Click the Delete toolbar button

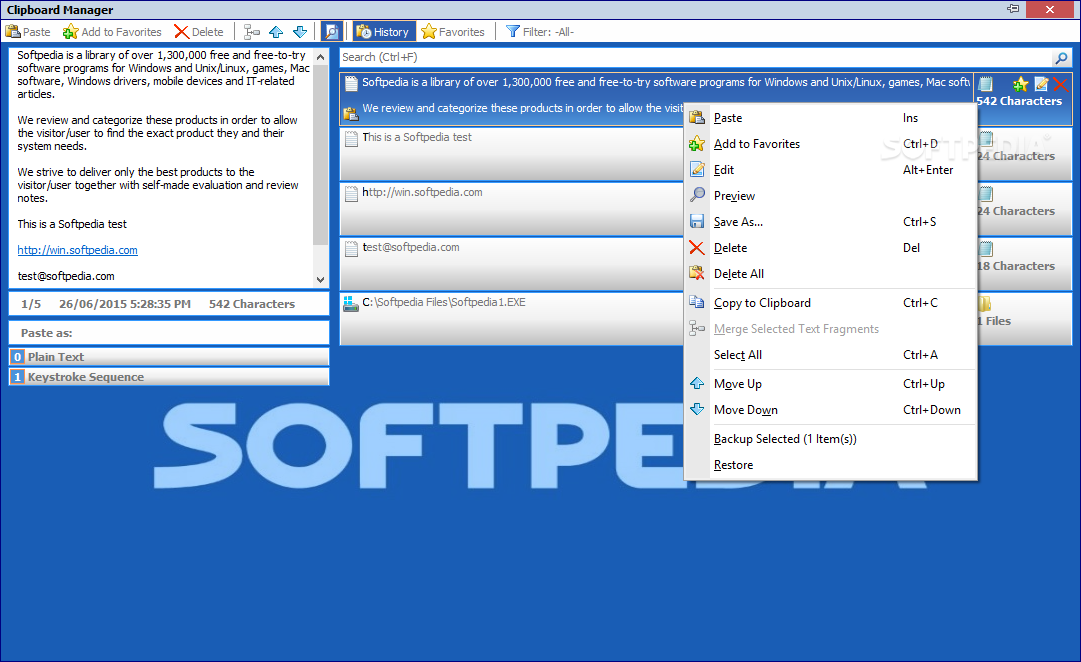click(199, 32)
